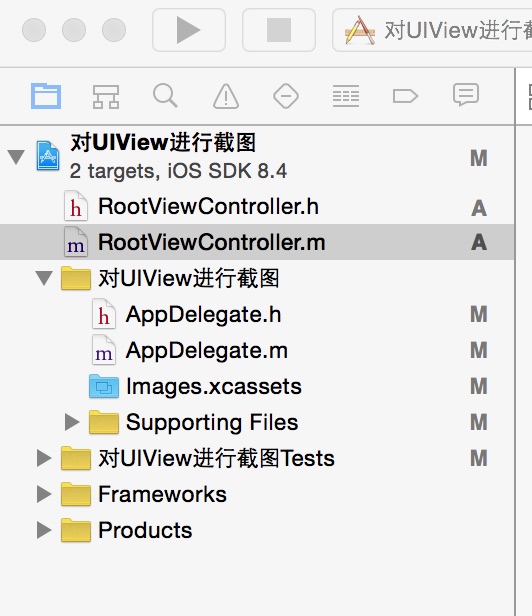Run the project with the Play button
This screenshot has width=532, height=616.
click(189, 30)
